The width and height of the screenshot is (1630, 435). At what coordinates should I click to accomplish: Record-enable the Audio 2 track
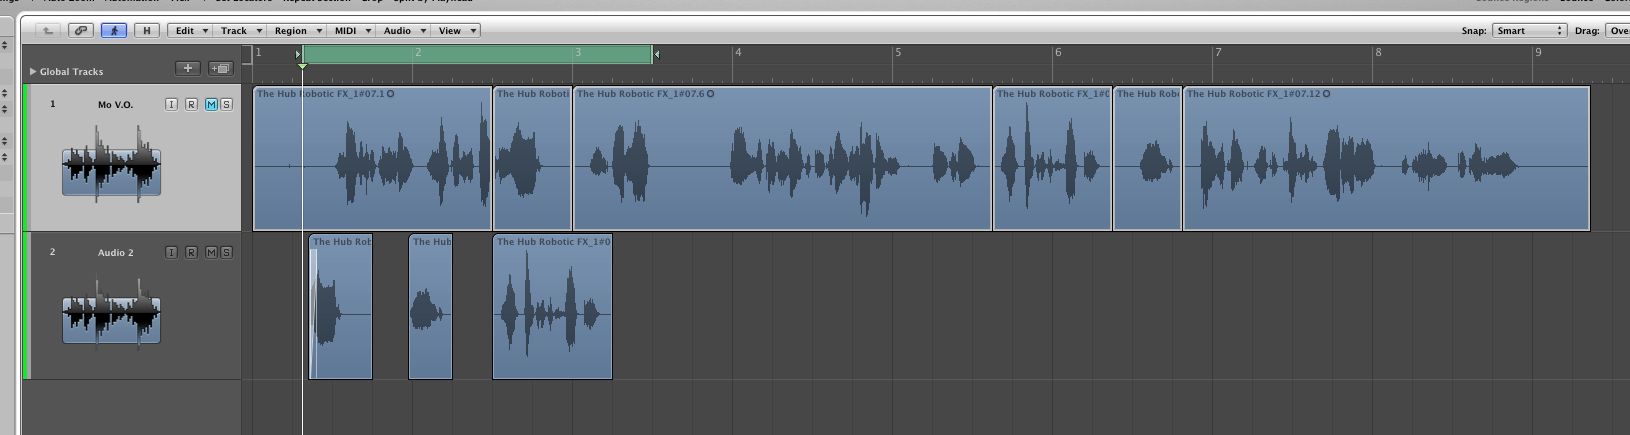coord(191,252)
